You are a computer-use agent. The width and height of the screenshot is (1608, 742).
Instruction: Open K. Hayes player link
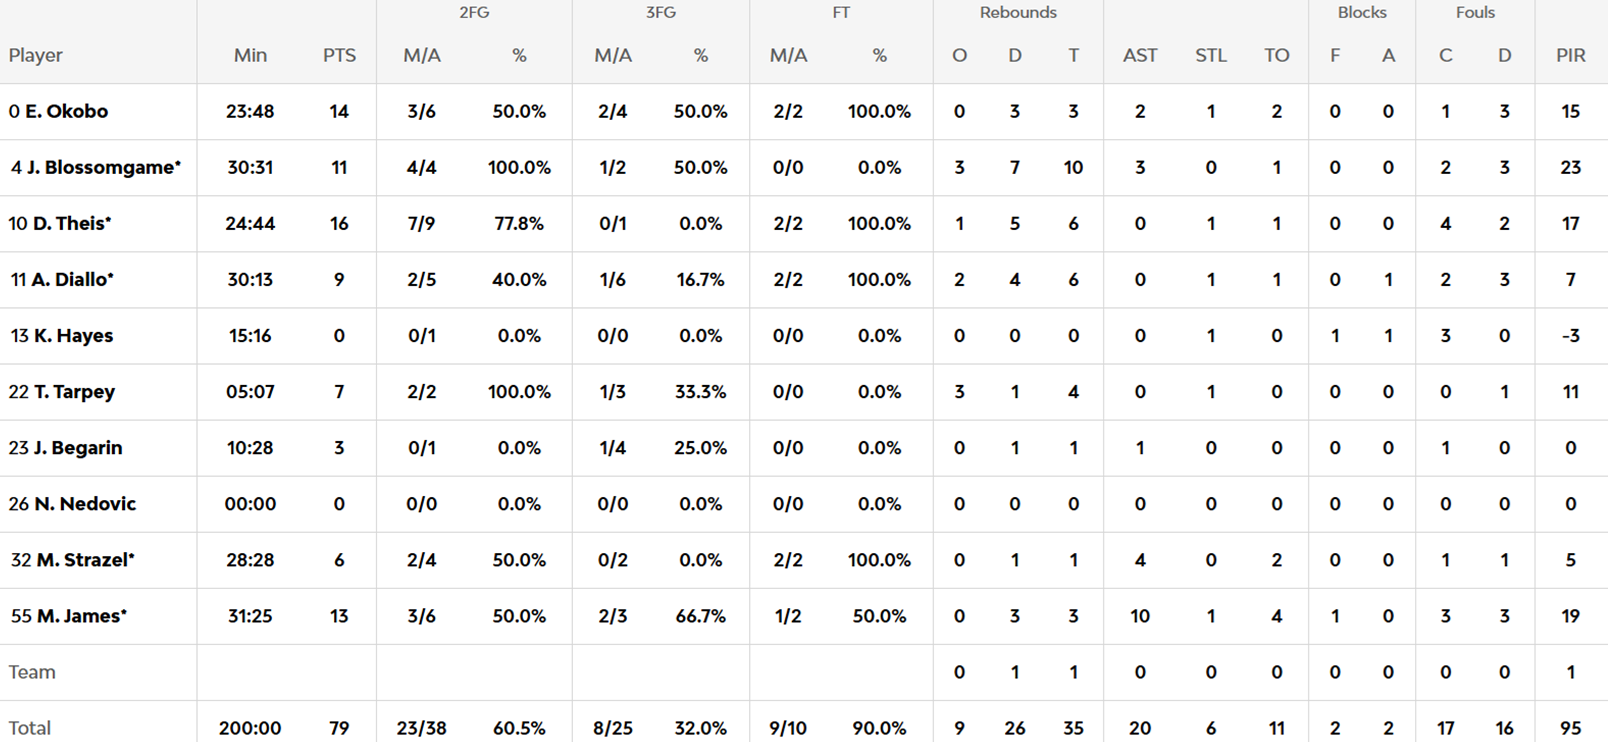[73, 335]
